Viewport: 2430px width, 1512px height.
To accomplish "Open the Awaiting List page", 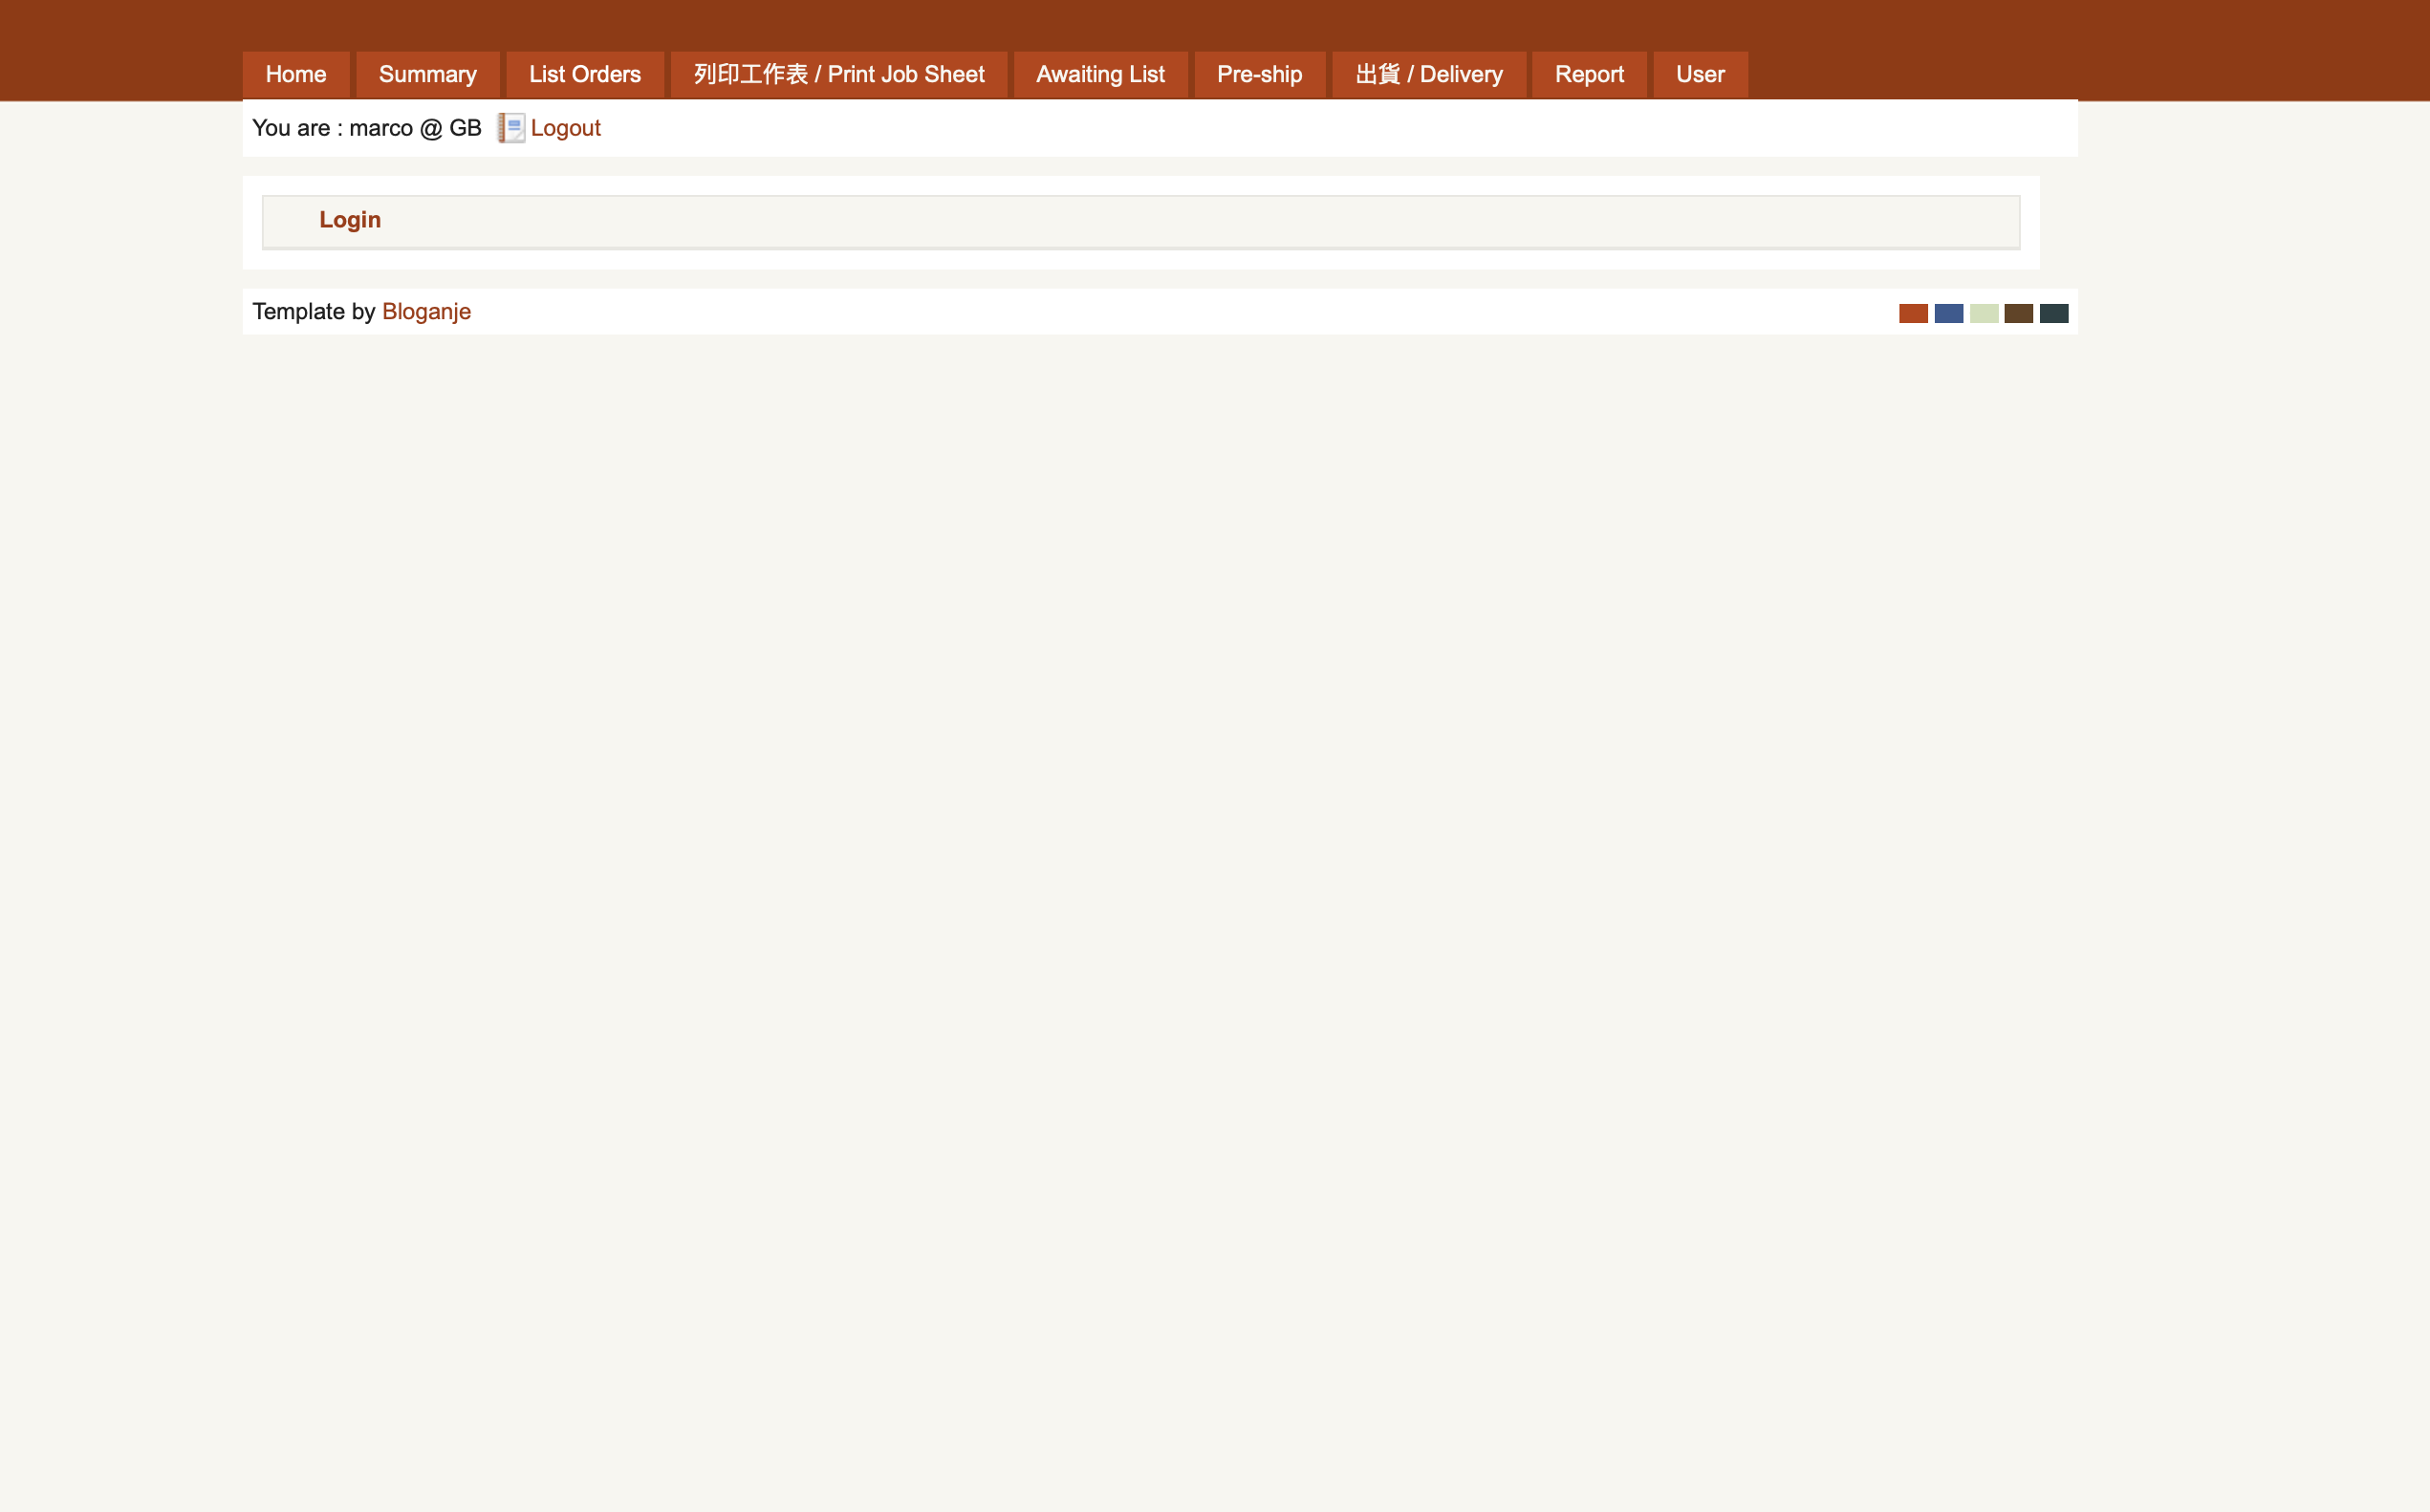I will (x=1100, y=74).
